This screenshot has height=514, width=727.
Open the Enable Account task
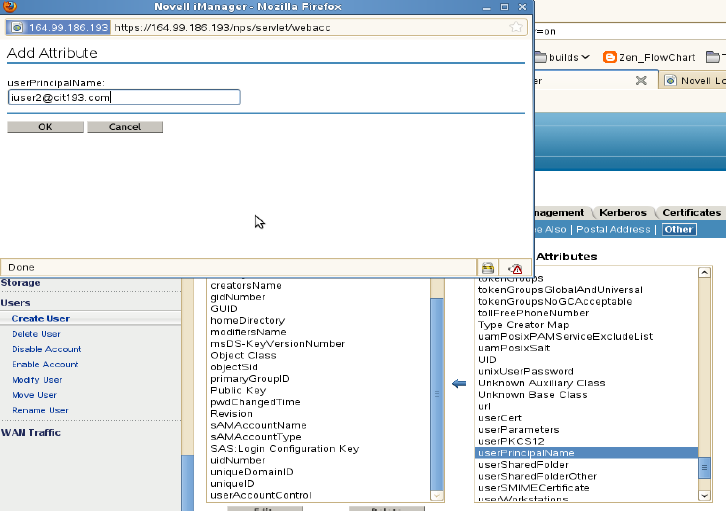pos(45,364)
